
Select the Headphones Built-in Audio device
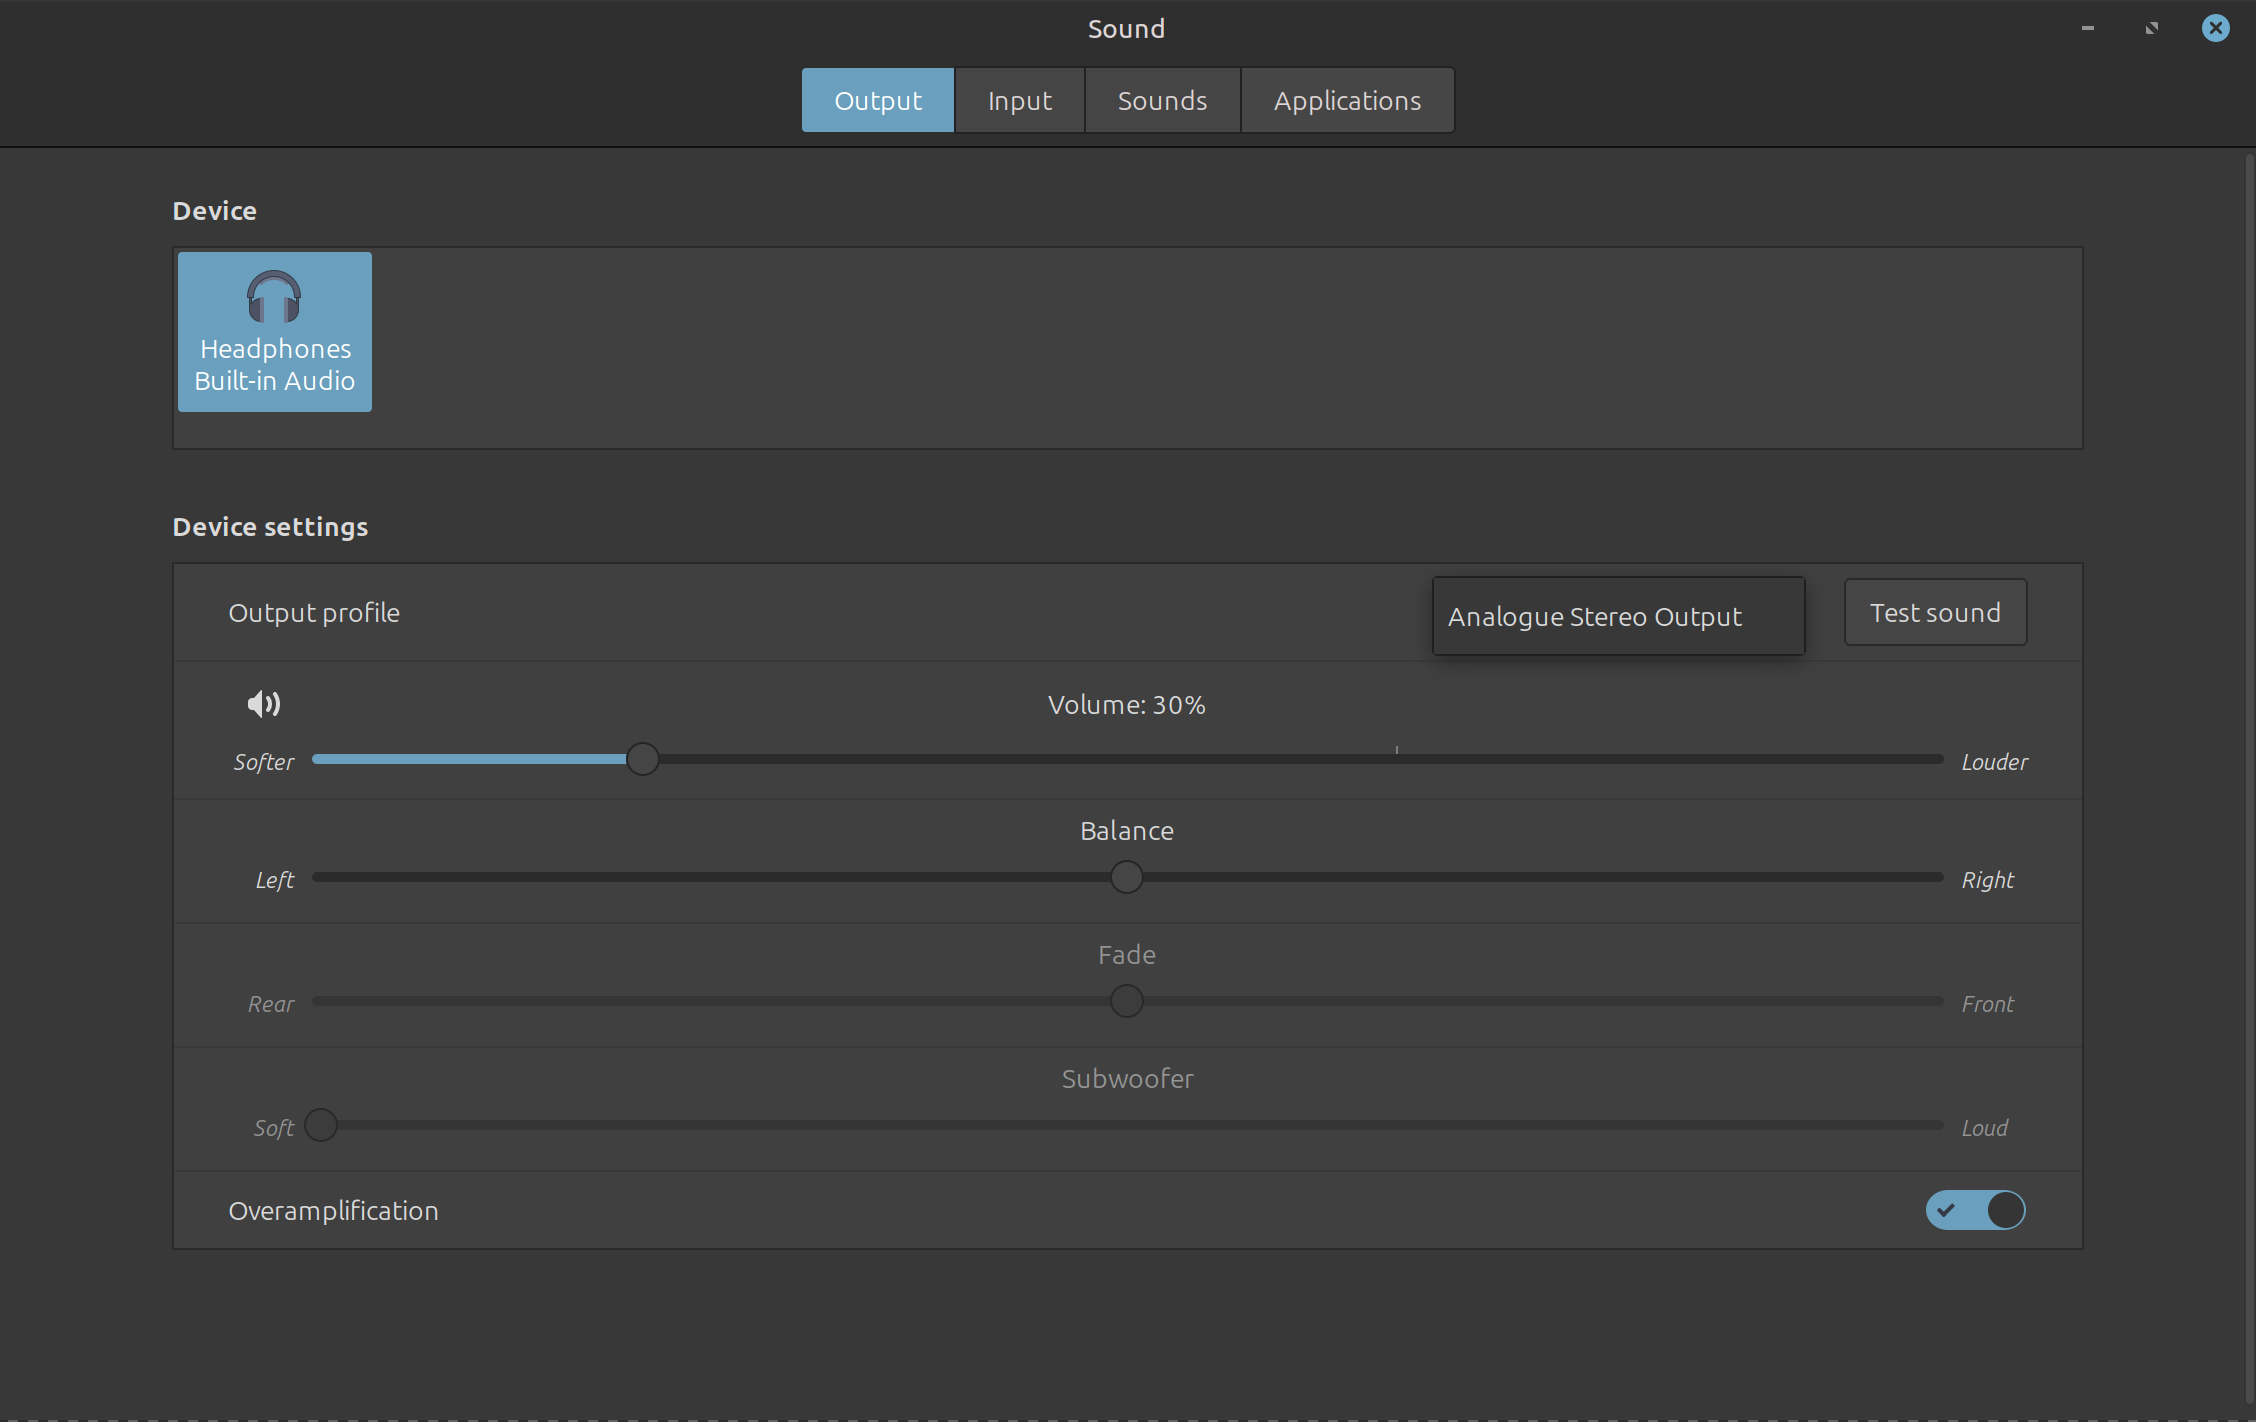[x=274, y=332]
